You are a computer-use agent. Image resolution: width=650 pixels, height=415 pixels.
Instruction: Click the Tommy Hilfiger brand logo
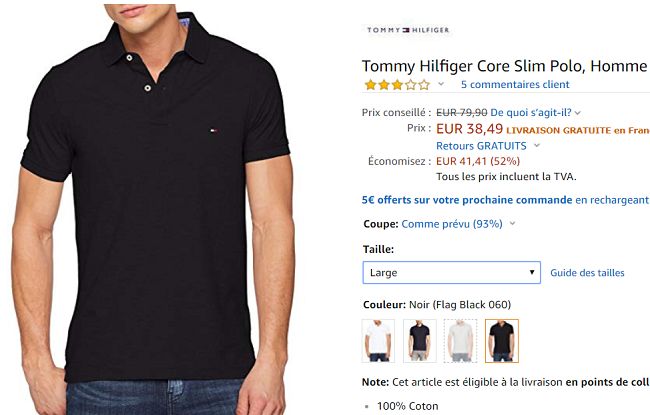coord(408,30)
